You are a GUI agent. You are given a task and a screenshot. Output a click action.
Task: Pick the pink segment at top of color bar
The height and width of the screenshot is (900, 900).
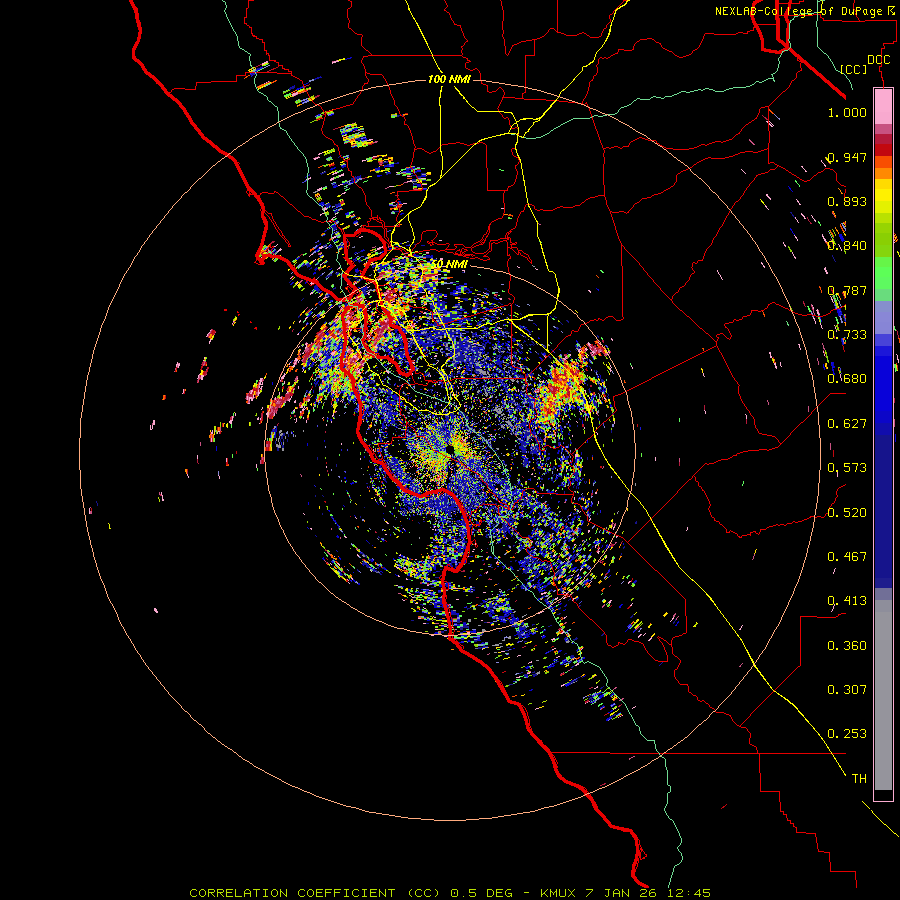tap(883, 106)
